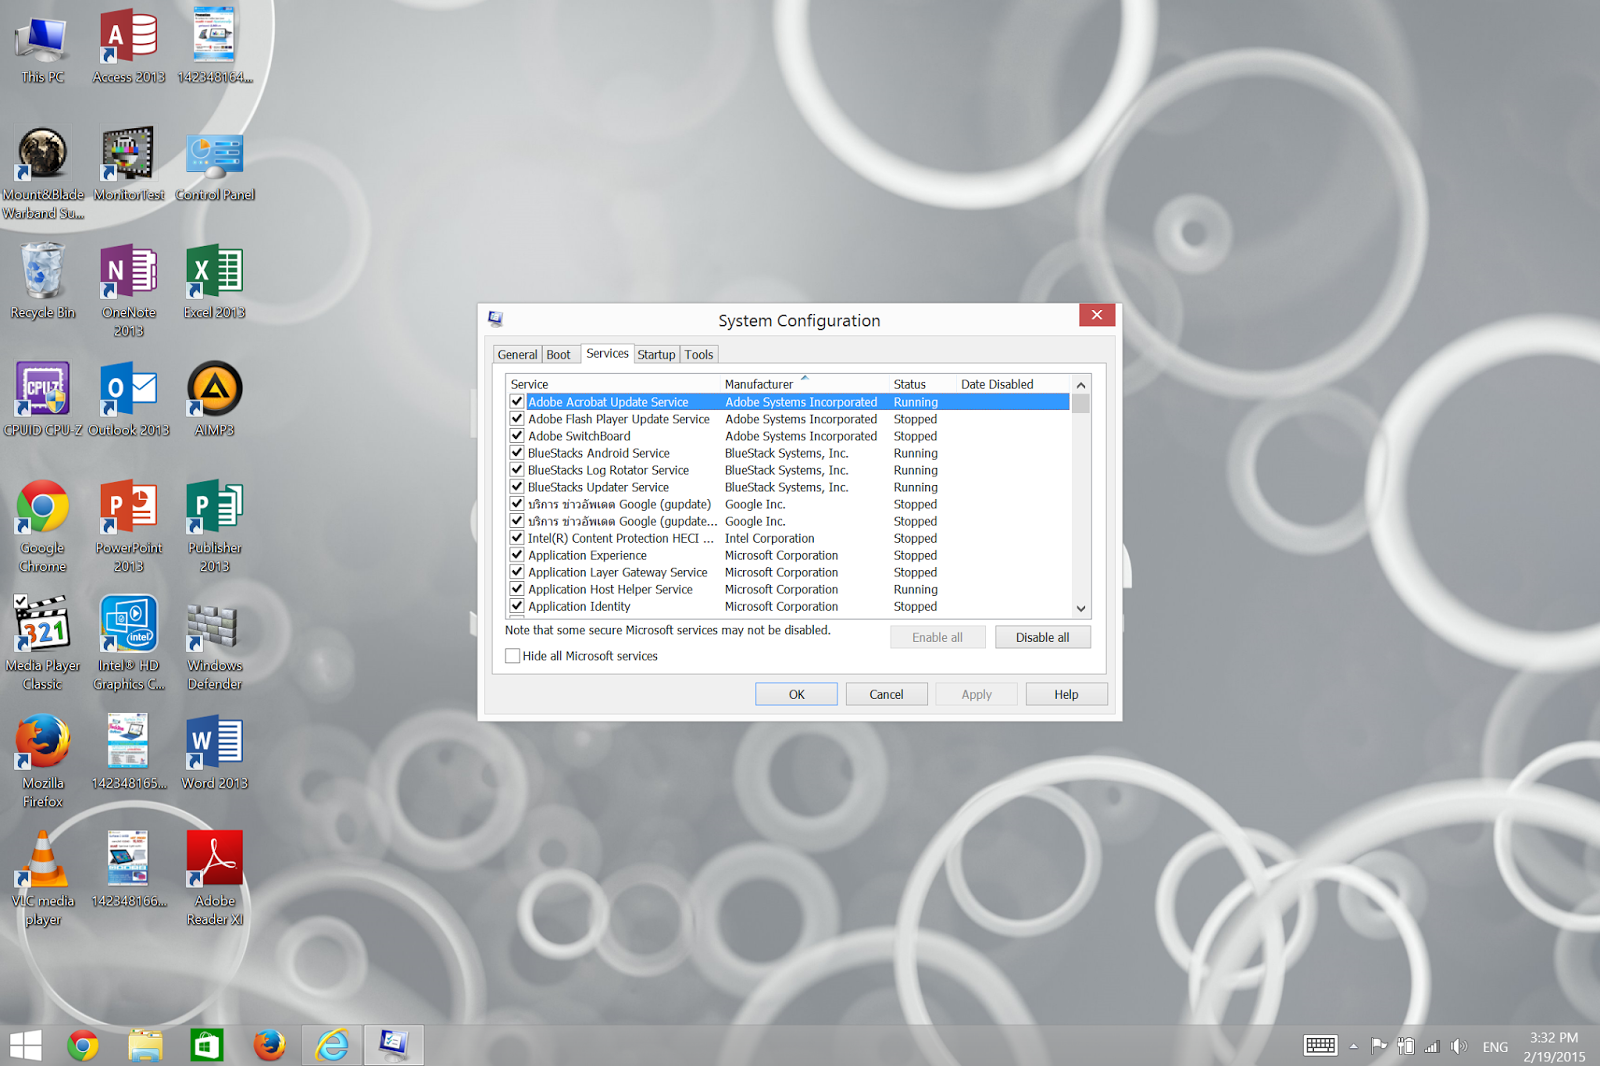Launch PowerPoint 2013 from the desktop

(x=129, y=527)
